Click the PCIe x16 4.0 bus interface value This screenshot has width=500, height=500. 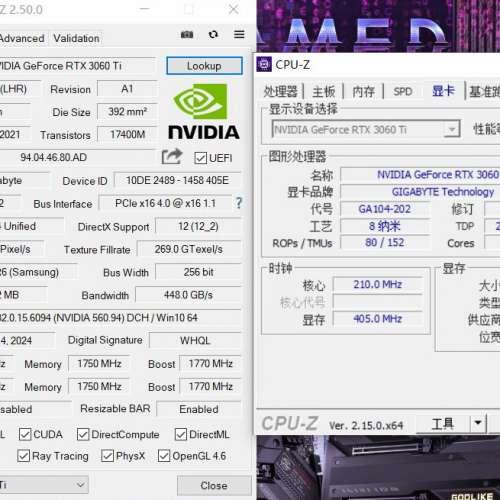[x=165, y=203]
